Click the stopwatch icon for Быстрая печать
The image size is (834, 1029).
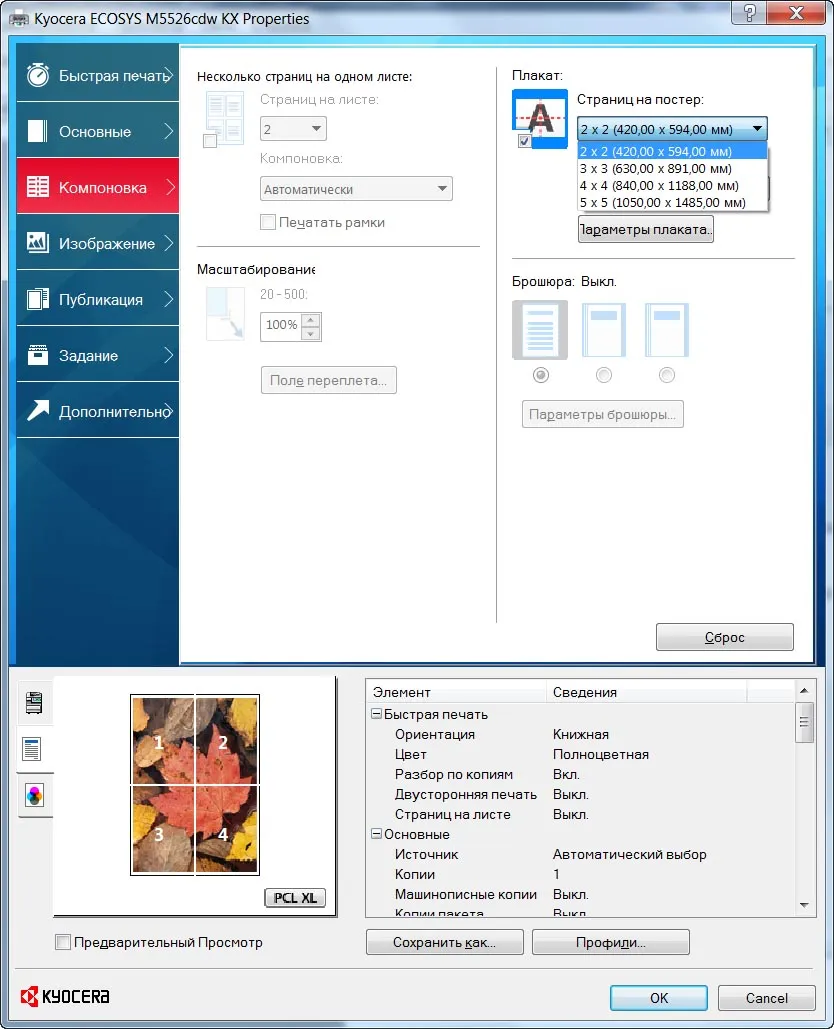(38, 75)
